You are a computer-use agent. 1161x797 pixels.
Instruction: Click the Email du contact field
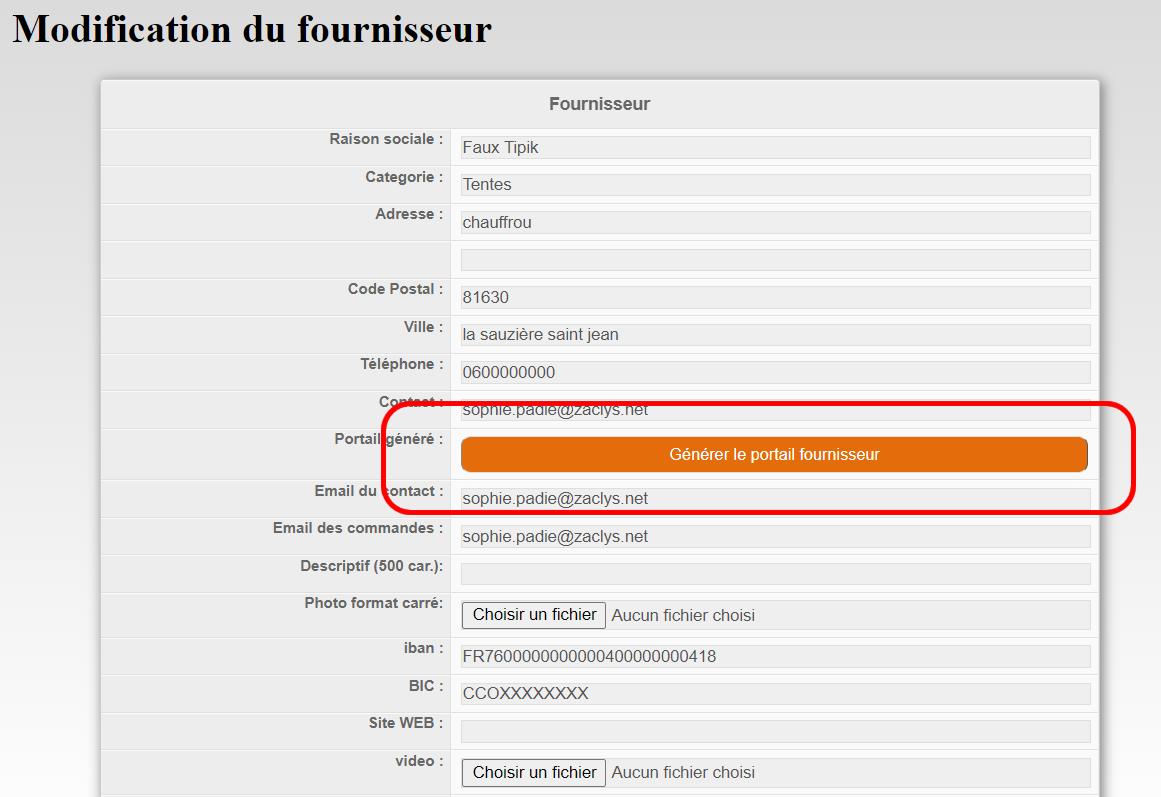(775, 498)
